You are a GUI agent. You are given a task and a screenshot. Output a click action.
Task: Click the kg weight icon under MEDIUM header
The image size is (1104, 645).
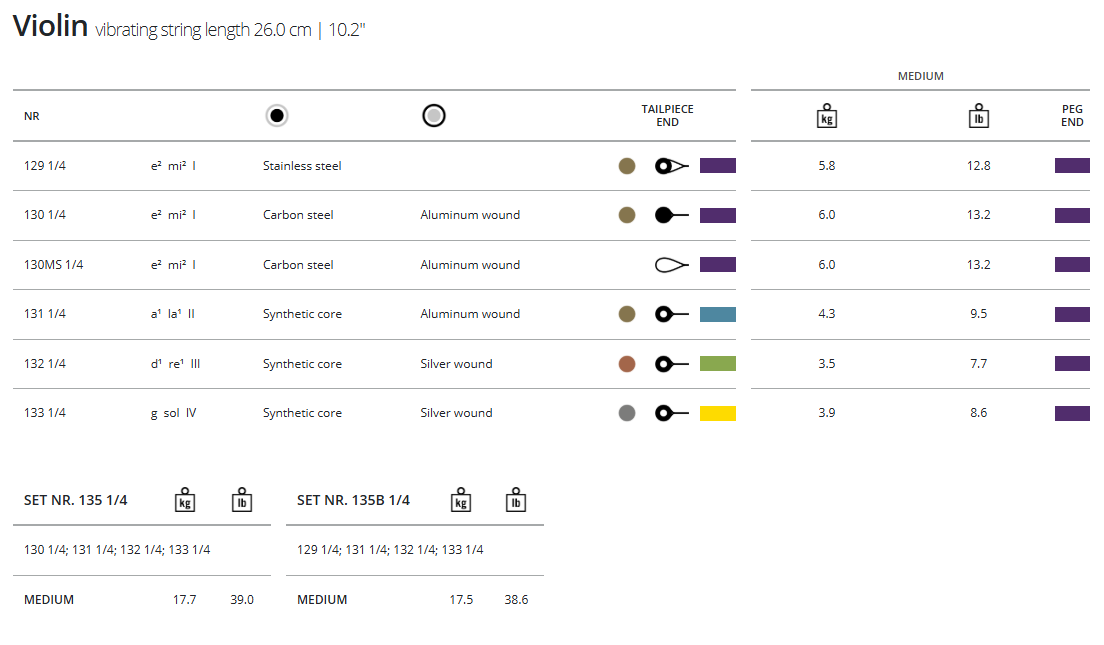[x=827, y=116]
